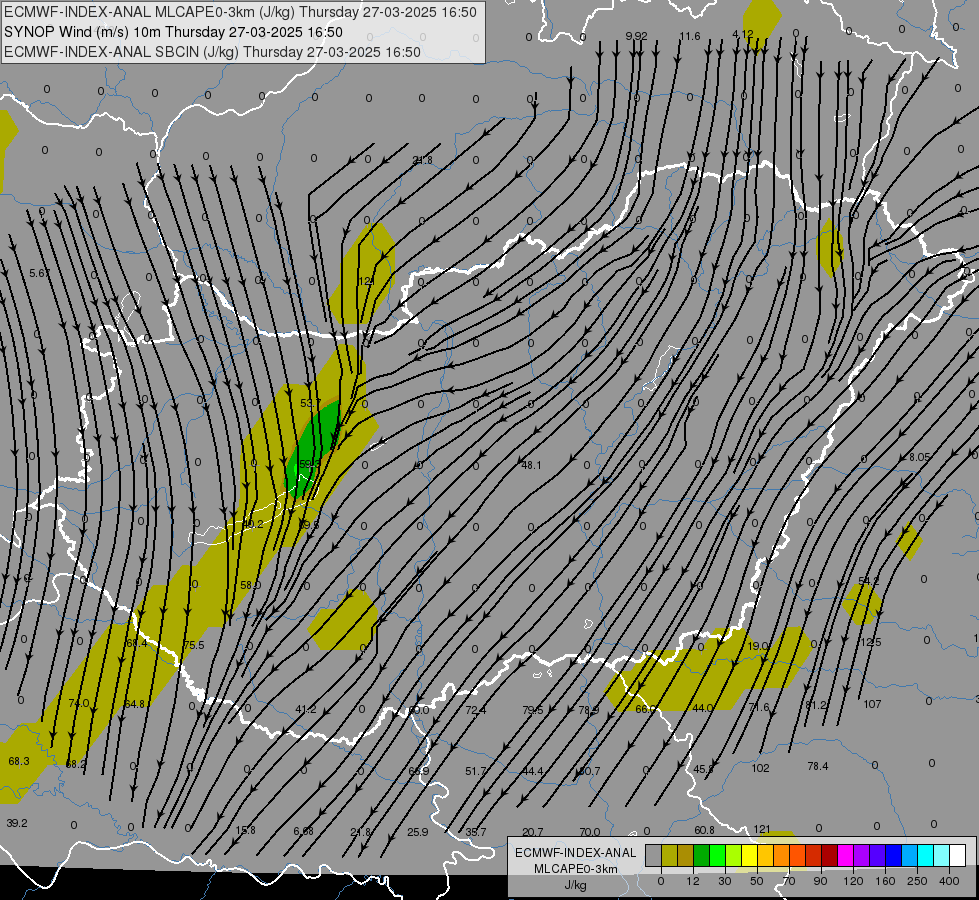The height and width of the screenshot is (900, 979).
Task: Choose the bright green legend color box
Action: pyautogui.click(x=717, y=855)
